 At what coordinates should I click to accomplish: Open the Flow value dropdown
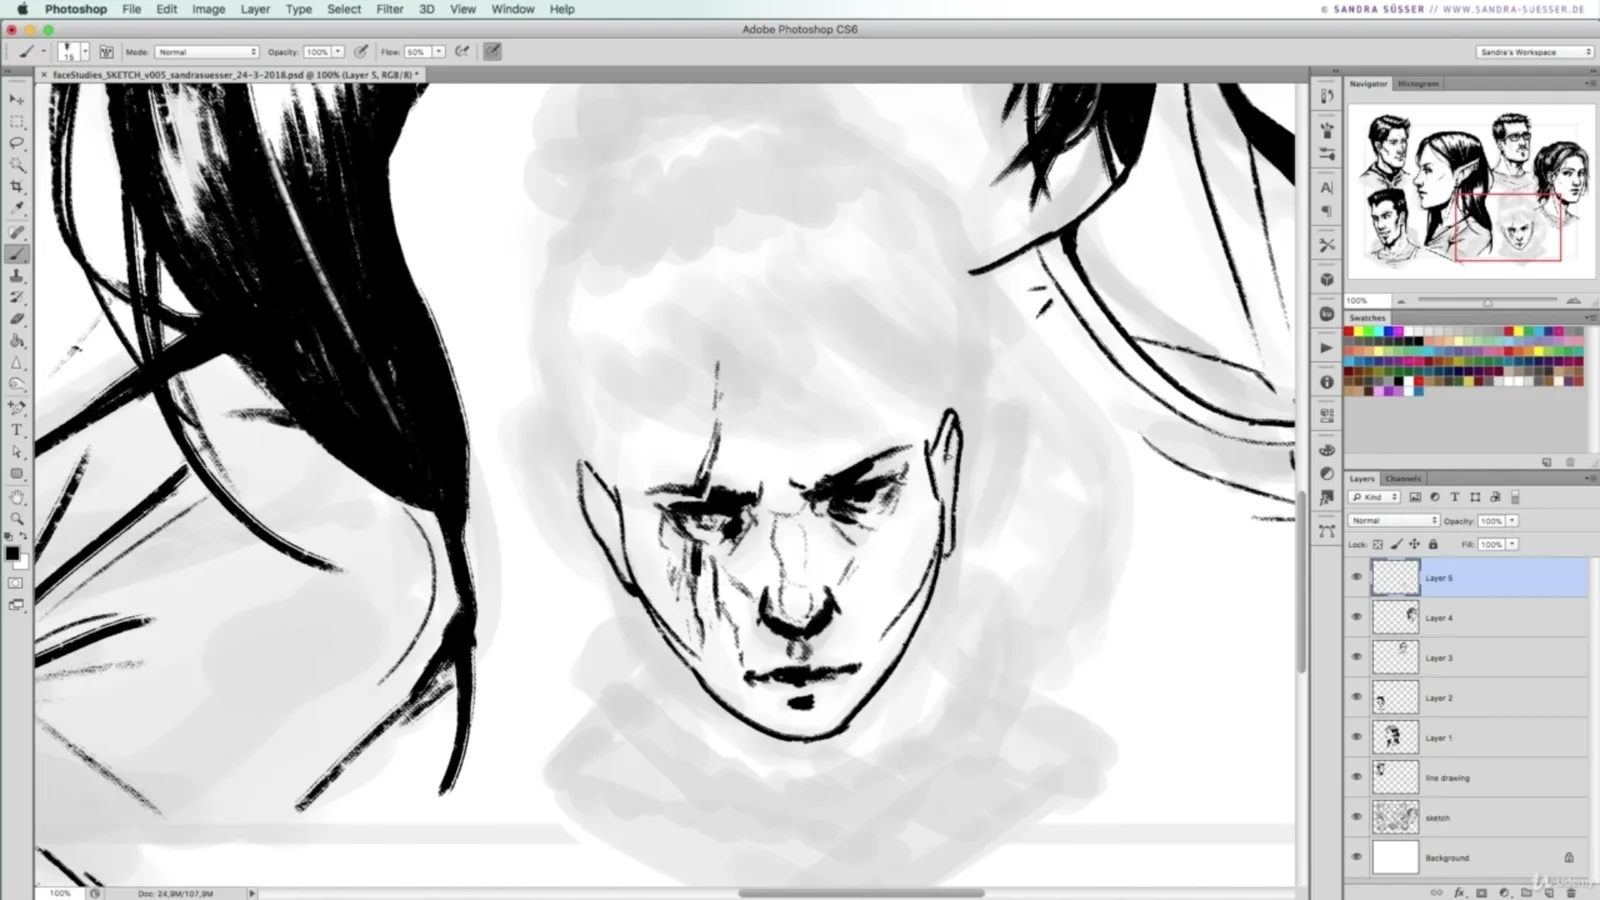point(438,52)
